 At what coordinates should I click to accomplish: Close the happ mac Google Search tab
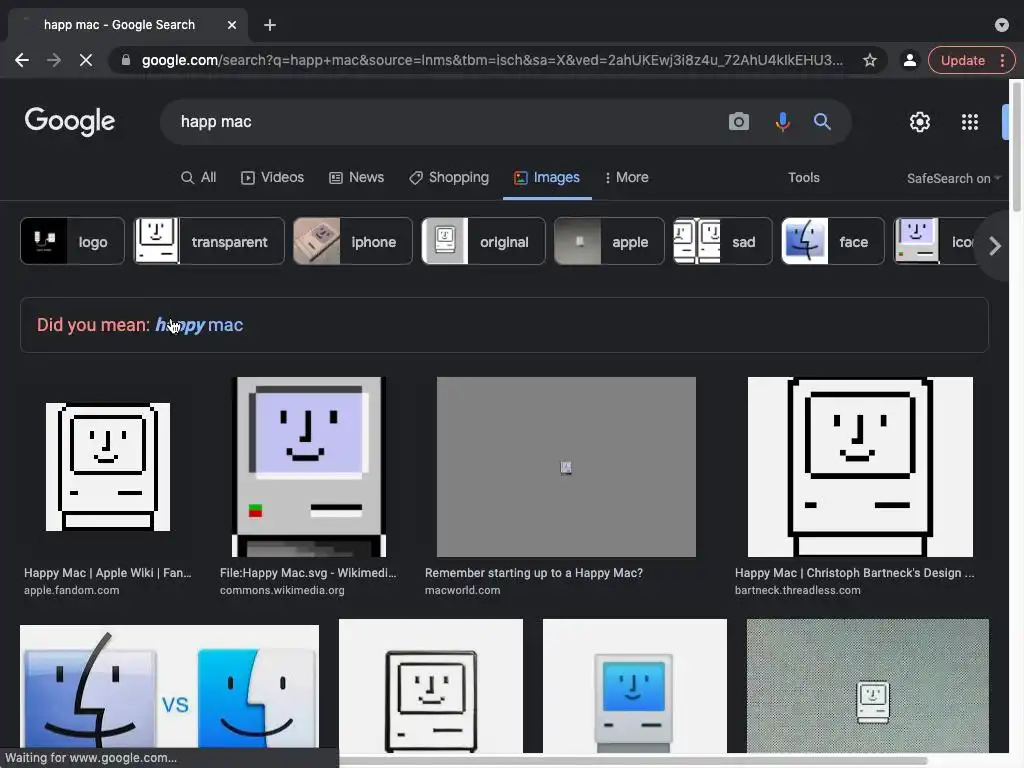click(232, 25)
